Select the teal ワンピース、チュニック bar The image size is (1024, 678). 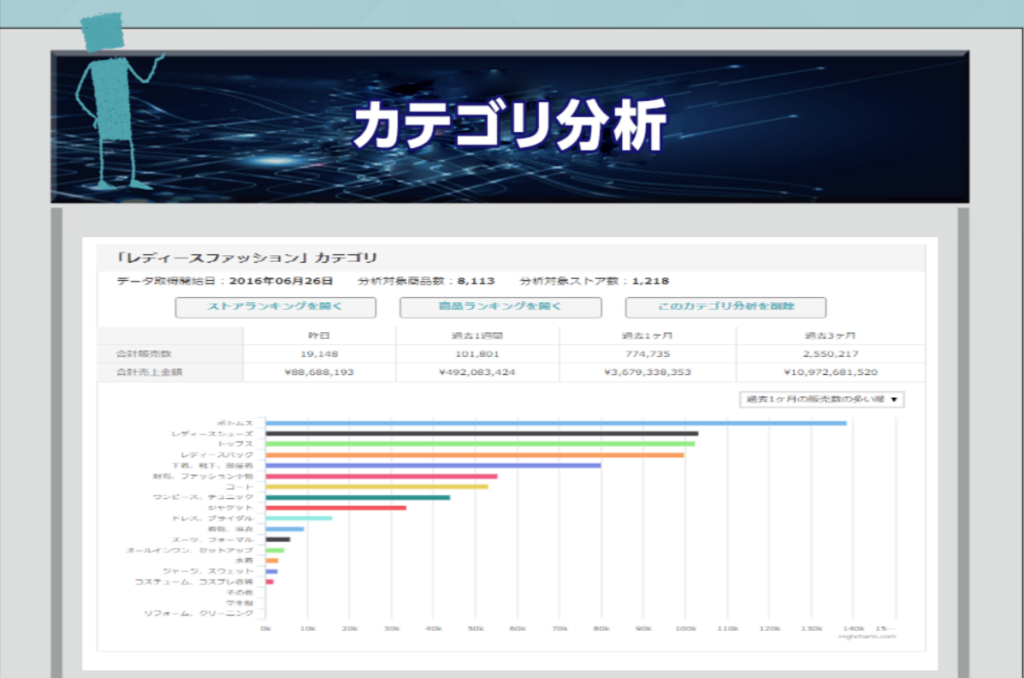(357, 497)
